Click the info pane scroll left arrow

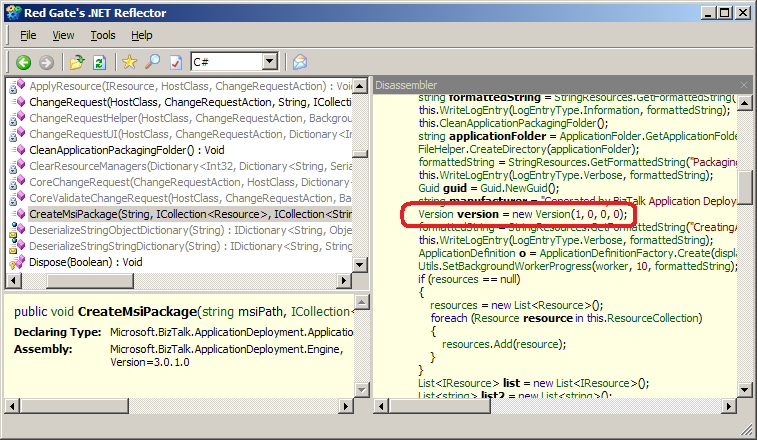13,407
